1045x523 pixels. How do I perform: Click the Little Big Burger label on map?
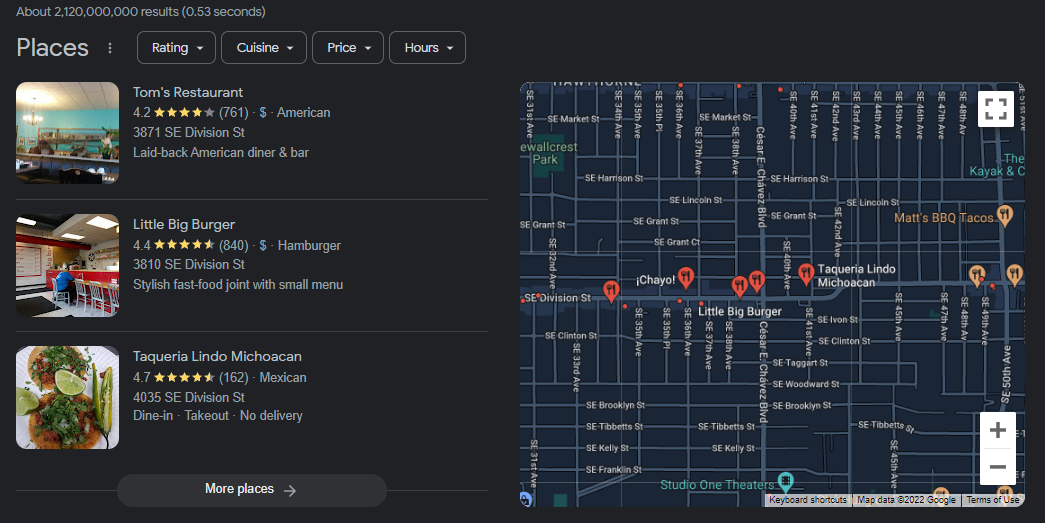pyautogui.click(x=740, y=311)
